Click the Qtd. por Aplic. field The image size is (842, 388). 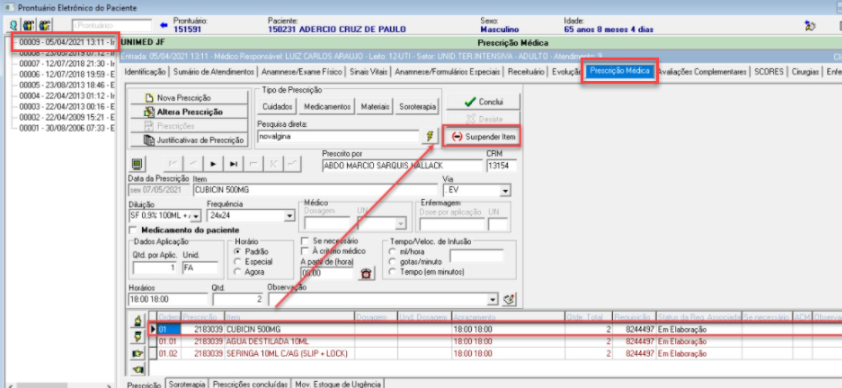click(x=155, y=268)
